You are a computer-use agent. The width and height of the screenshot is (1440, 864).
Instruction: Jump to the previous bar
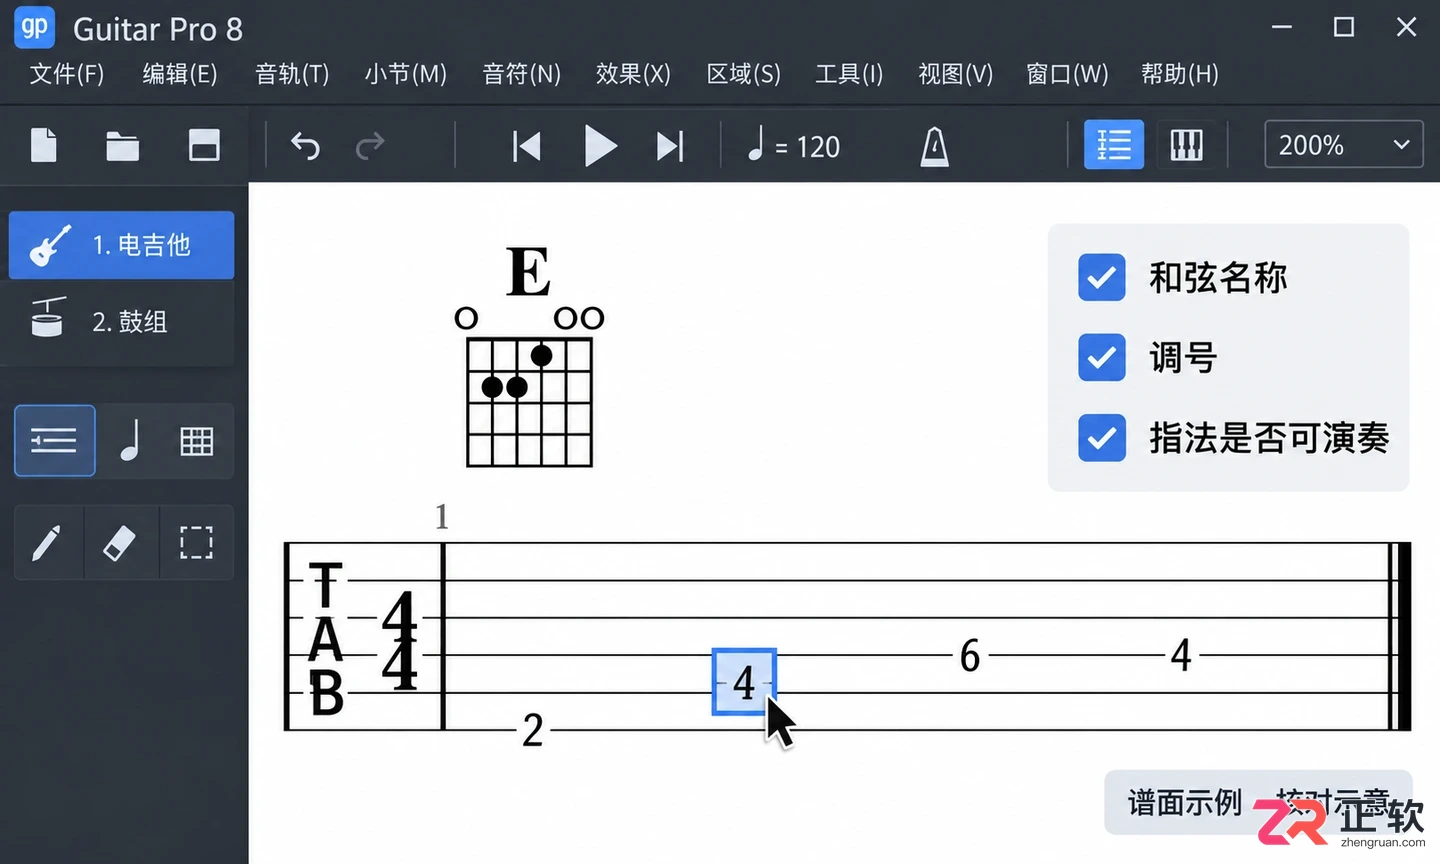pos(527,146)
